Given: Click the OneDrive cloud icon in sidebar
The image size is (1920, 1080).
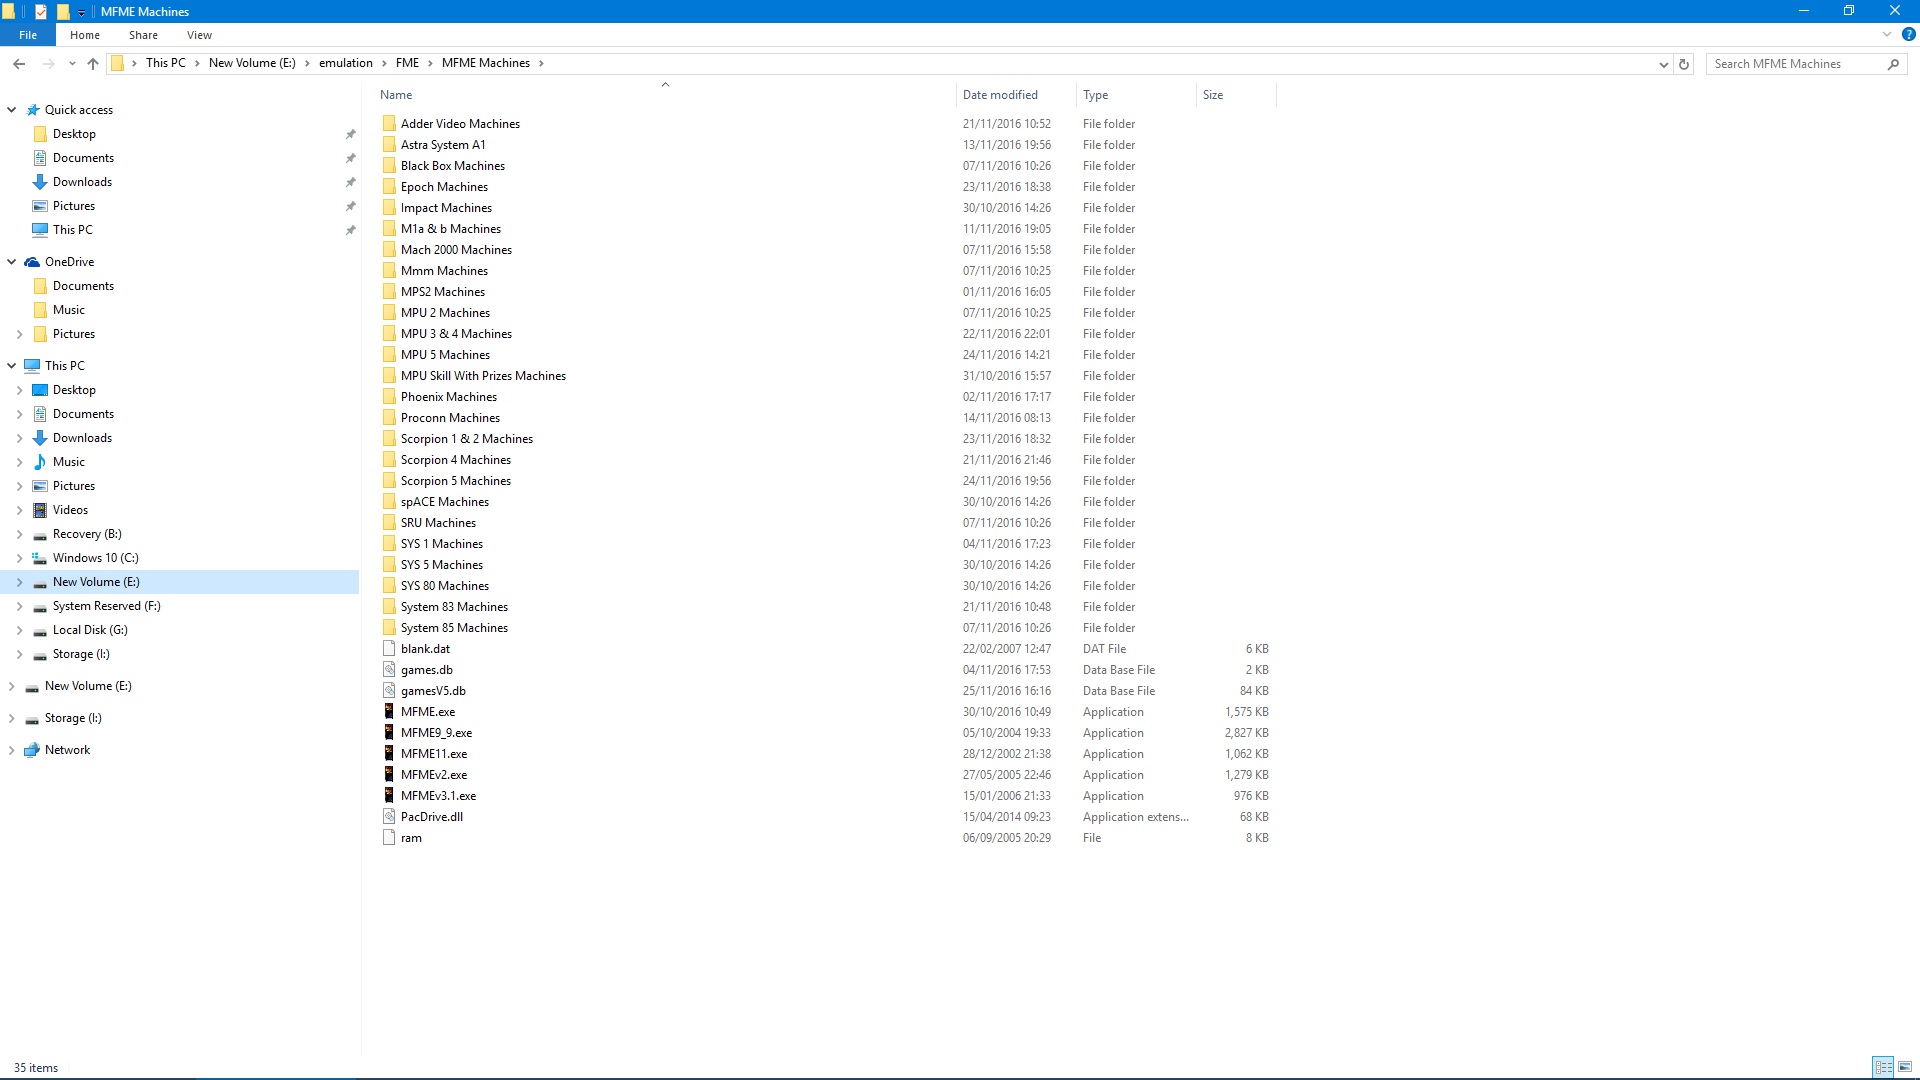Looking at the screenshot, I should pyautogui.click(x=32, y=262).
